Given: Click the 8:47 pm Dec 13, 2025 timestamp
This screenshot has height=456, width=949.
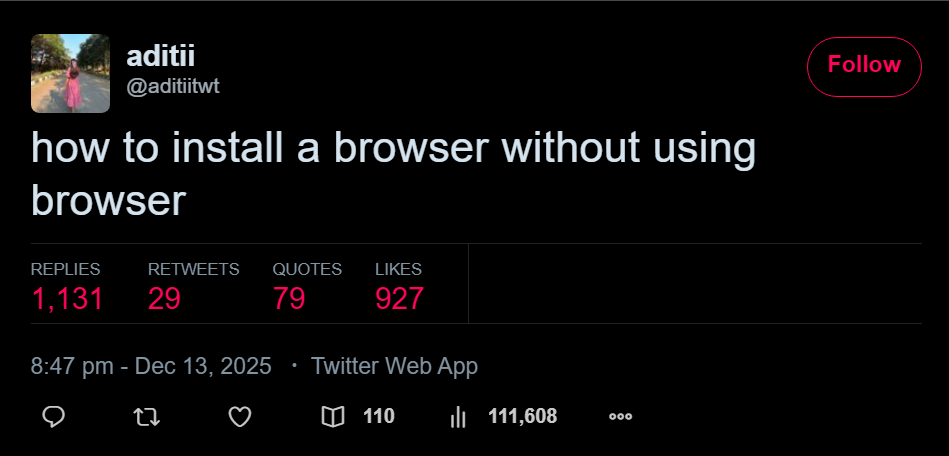Looking at the screenshot, I should (151, 366).
